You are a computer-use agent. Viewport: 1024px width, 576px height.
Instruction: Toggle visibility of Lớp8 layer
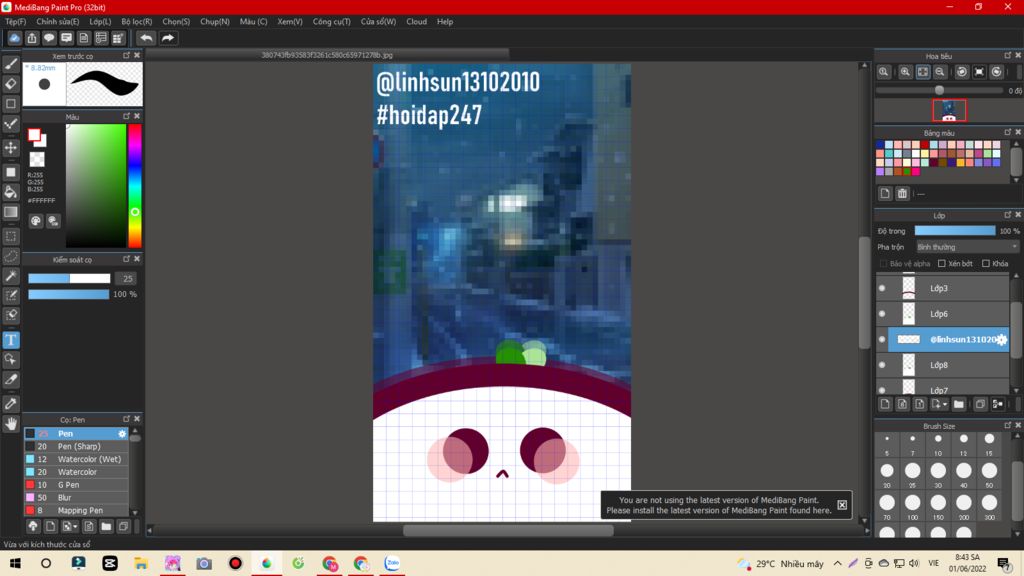click(882, 365)
